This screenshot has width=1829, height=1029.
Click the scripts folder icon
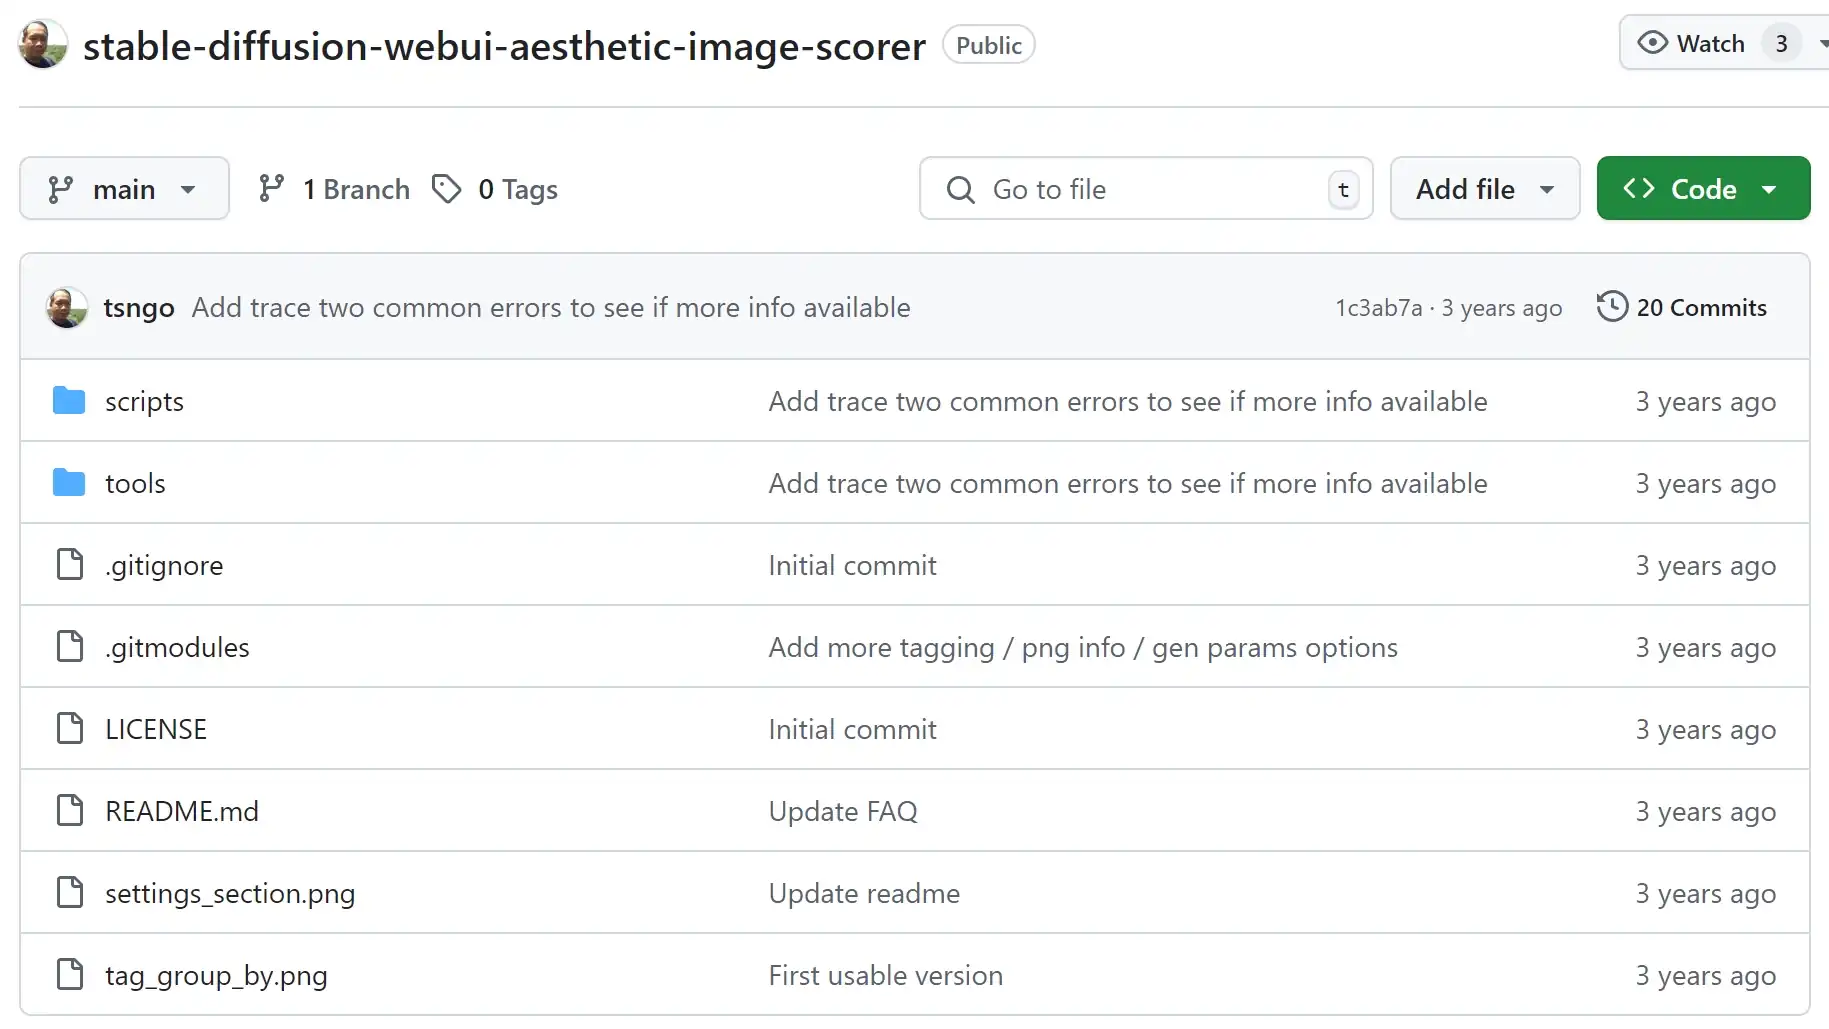[69, 400]
